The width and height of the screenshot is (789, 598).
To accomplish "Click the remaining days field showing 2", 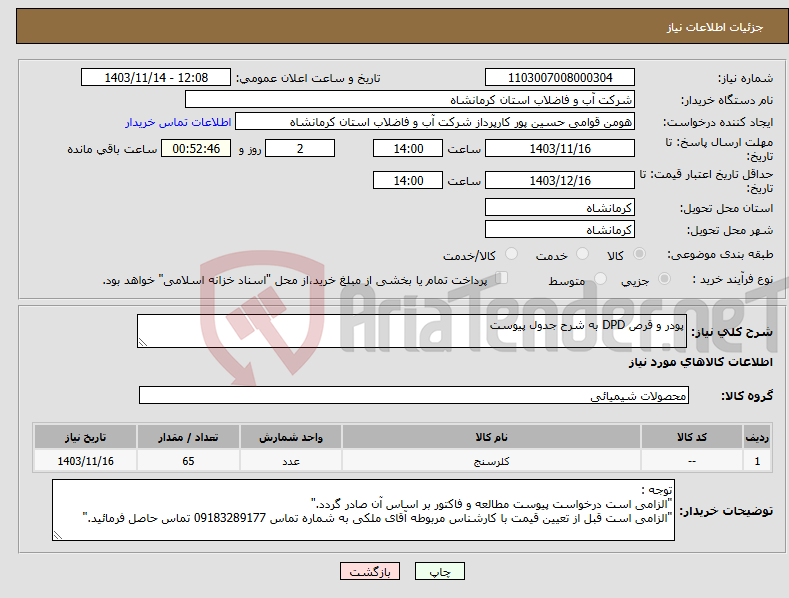I will [300, 148].
